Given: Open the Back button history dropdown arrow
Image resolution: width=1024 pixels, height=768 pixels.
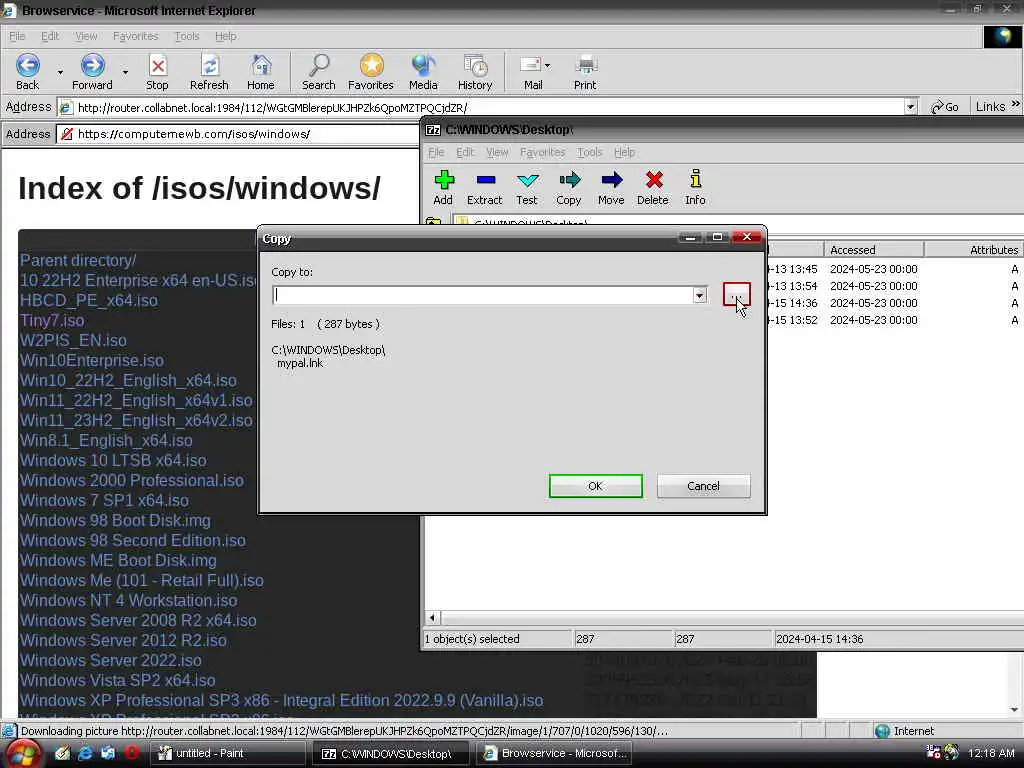Looking at the screenshot, I should [x=60, y=72].
